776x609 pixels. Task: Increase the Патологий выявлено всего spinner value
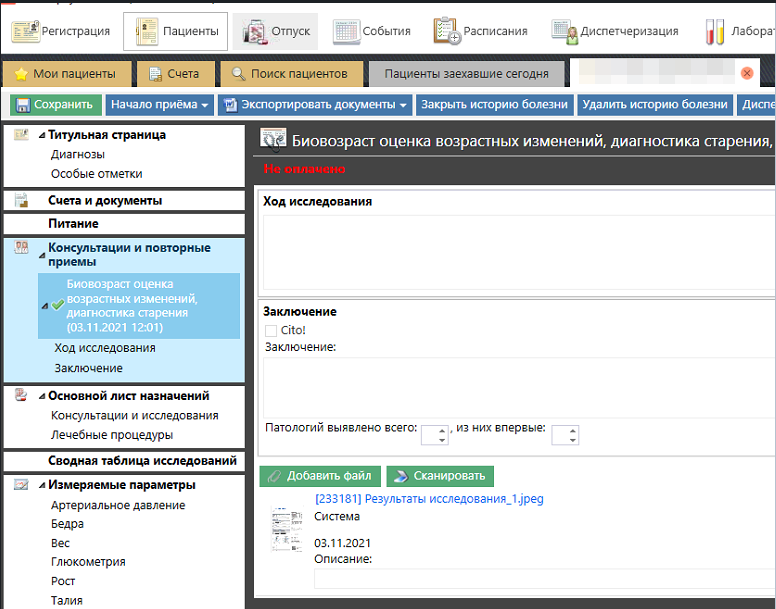pyautogui.click(x=441, y=430)
